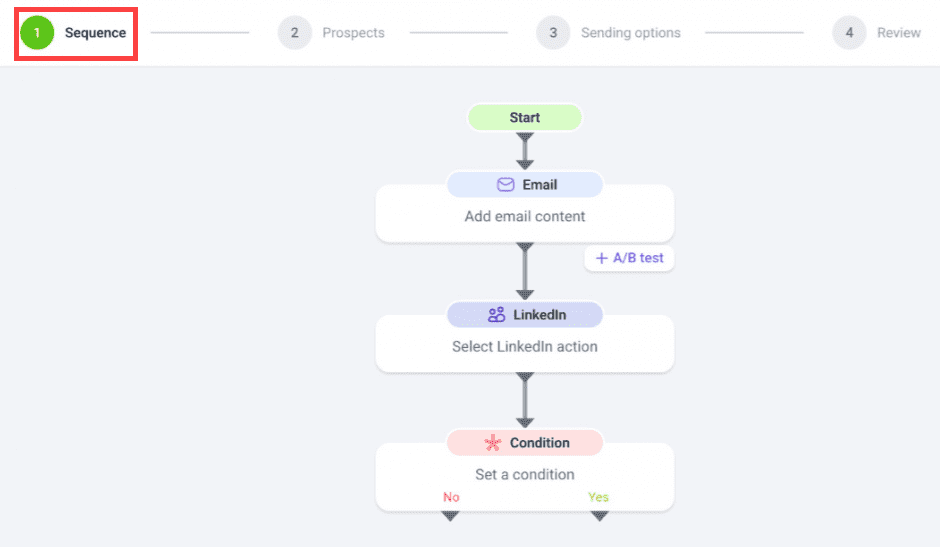Click the envelope icon in Email step
This screenshot has height=547, width=940.
505,185
